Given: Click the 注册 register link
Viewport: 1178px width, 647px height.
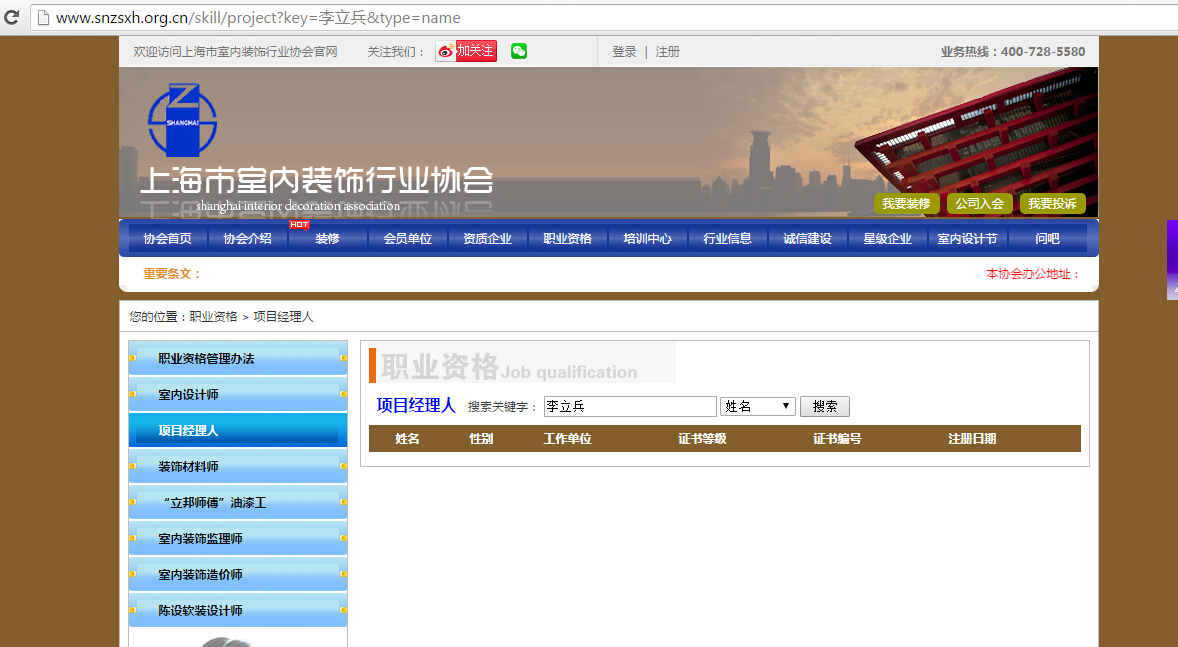Looking at the screenshot, I should (667, 52).
